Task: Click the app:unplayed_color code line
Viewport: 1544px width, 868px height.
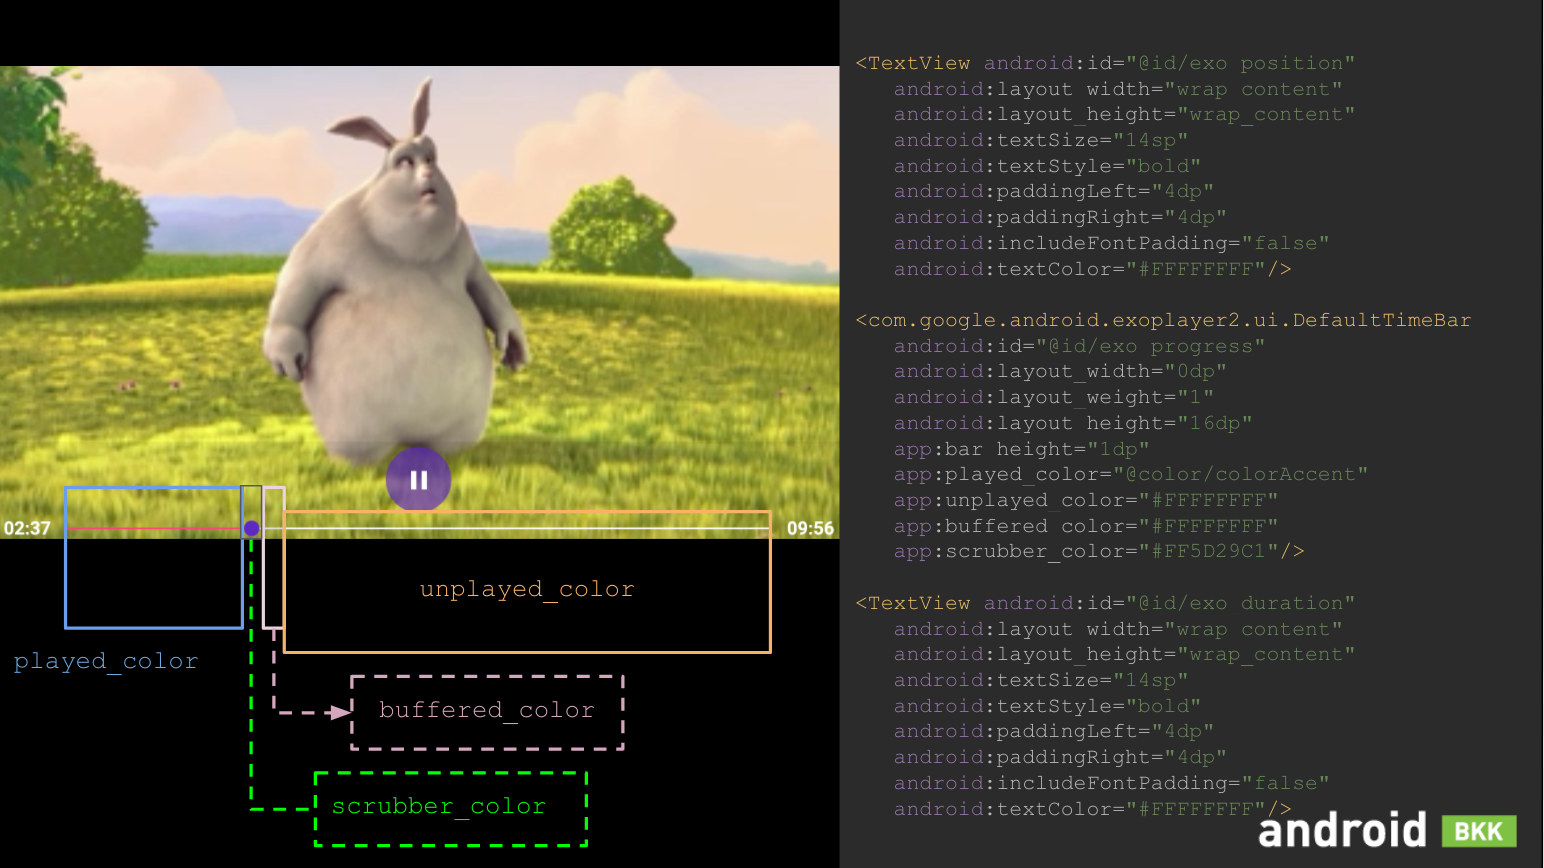Action: pyautogui.click(x=1086, y=500)
